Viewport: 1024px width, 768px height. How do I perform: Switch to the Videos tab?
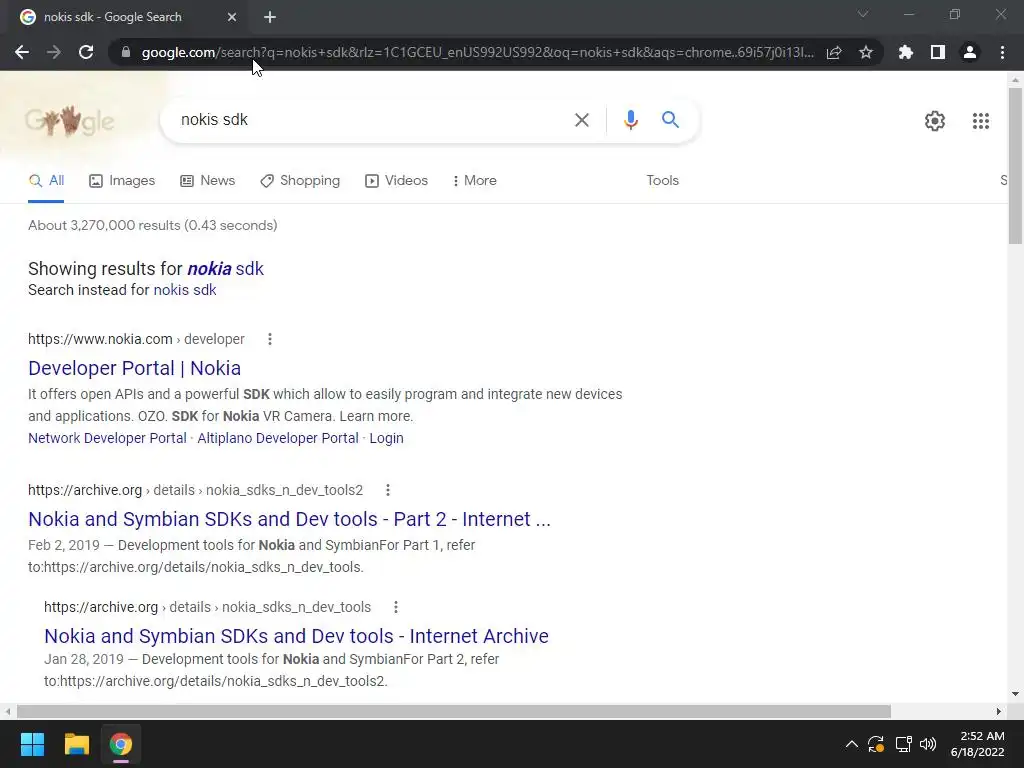[396, 181]
